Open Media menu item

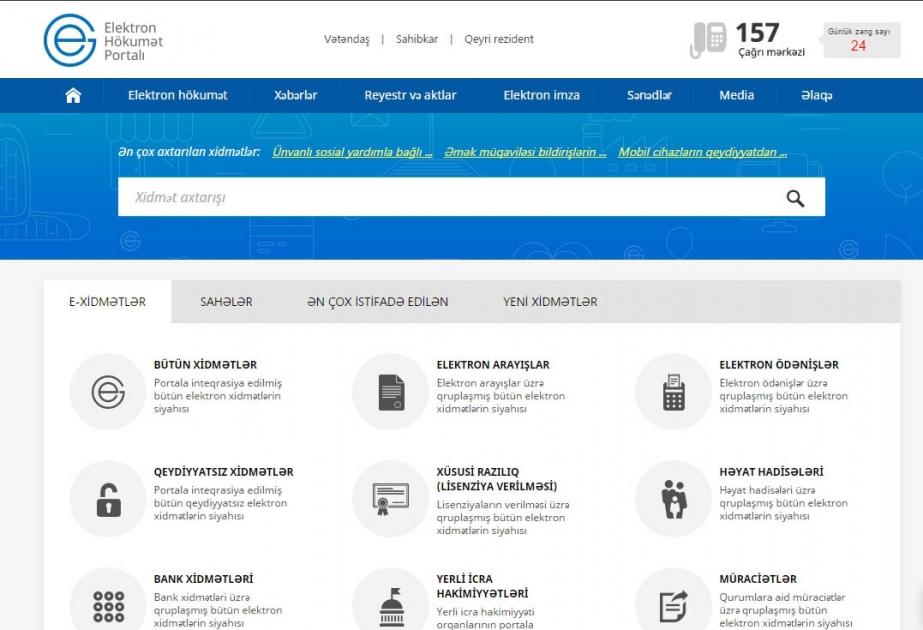coord(736,95)
